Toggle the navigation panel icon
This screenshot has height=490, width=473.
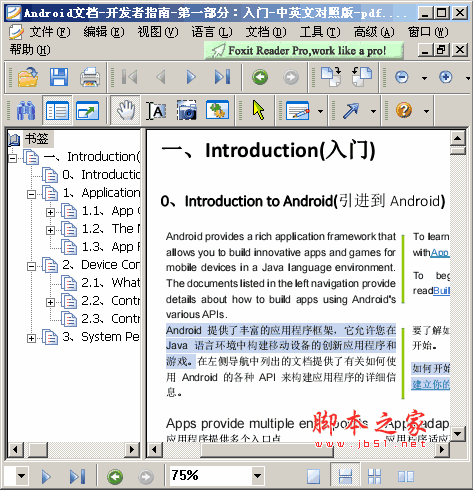coord(57,110)
